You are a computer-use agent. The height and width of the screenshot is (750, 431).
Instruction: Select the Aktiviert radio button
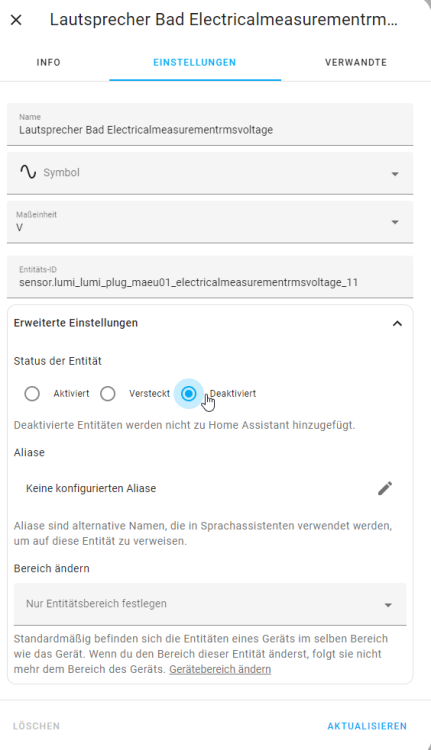coord(32,394)
